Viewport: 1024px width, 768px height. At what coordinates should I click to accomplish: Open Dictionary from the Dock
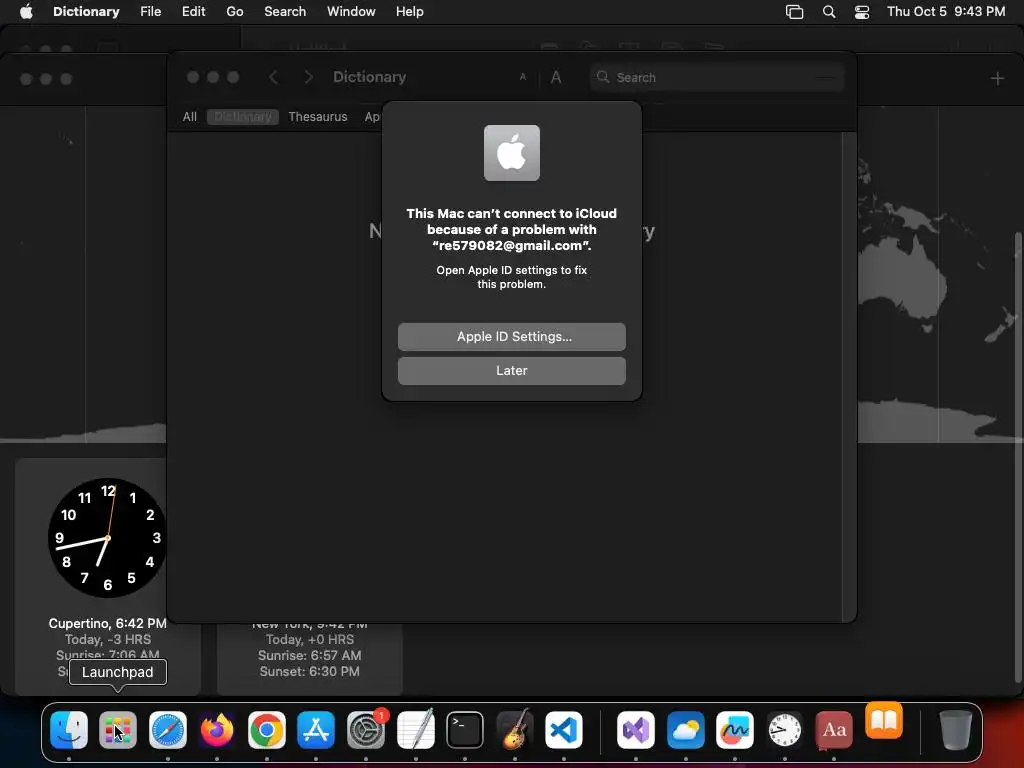coord(834,729)
